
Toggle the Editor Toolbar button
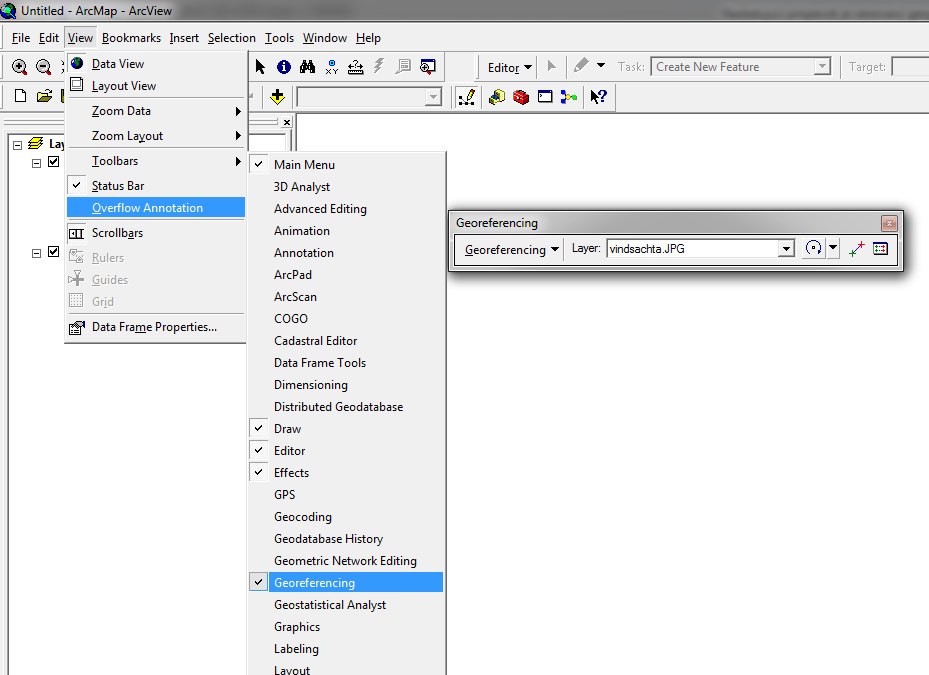click(467, 97)
